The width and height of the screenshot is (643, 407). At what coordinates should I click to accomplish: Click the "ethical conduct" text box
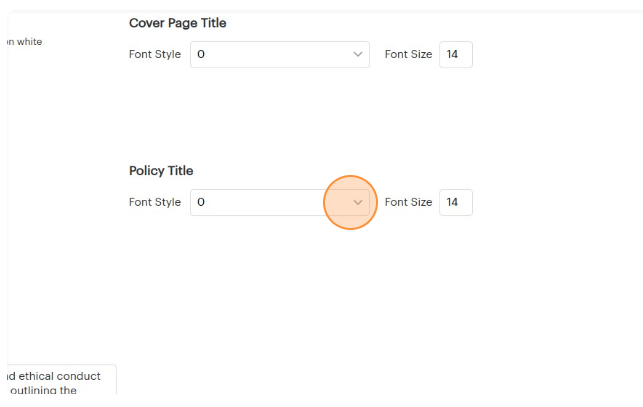point(58,377)
